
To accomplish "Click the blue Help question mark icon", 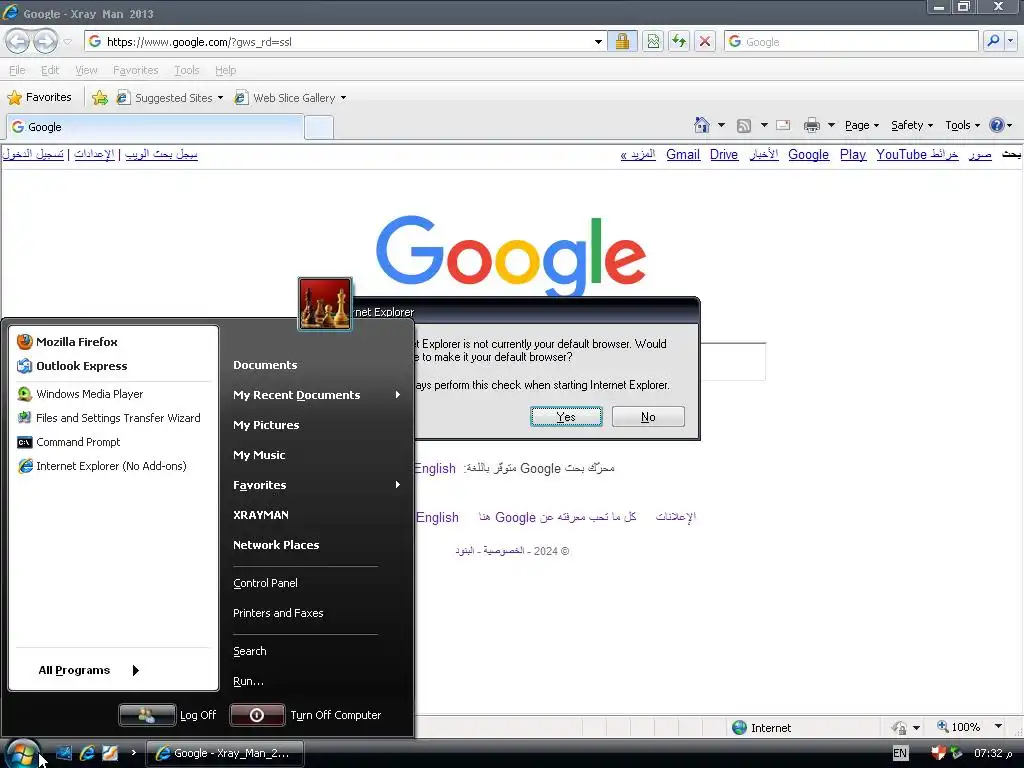I will [x=997, y=125].
